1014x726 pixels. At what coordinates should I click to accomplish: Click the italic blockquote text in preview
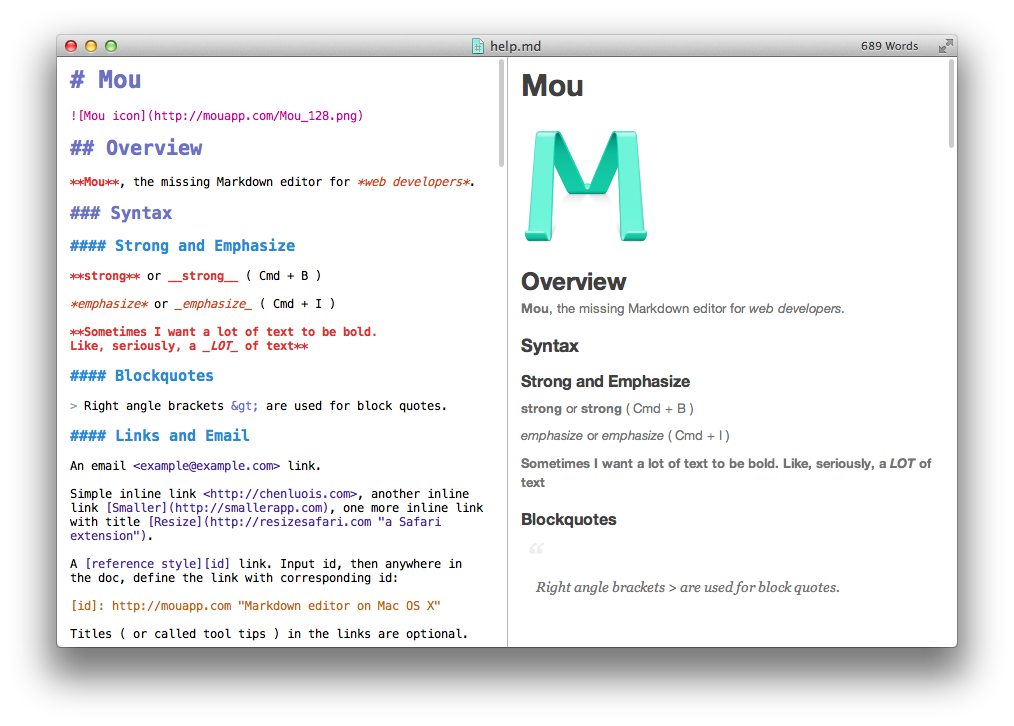click(690, 587)
